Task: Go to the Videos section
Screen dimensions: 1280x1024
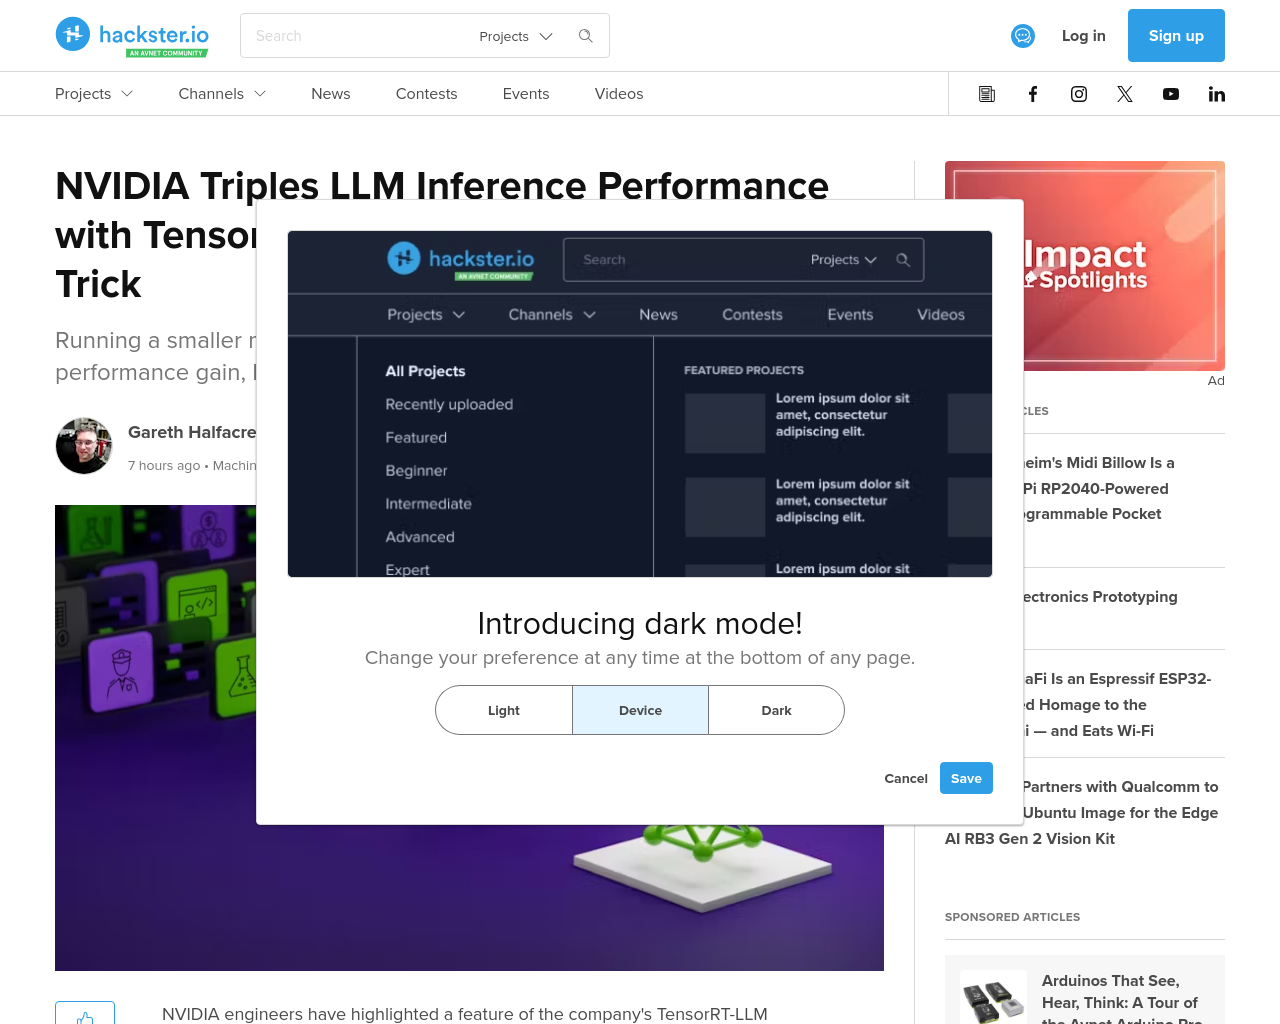Action: click(619, 94)
